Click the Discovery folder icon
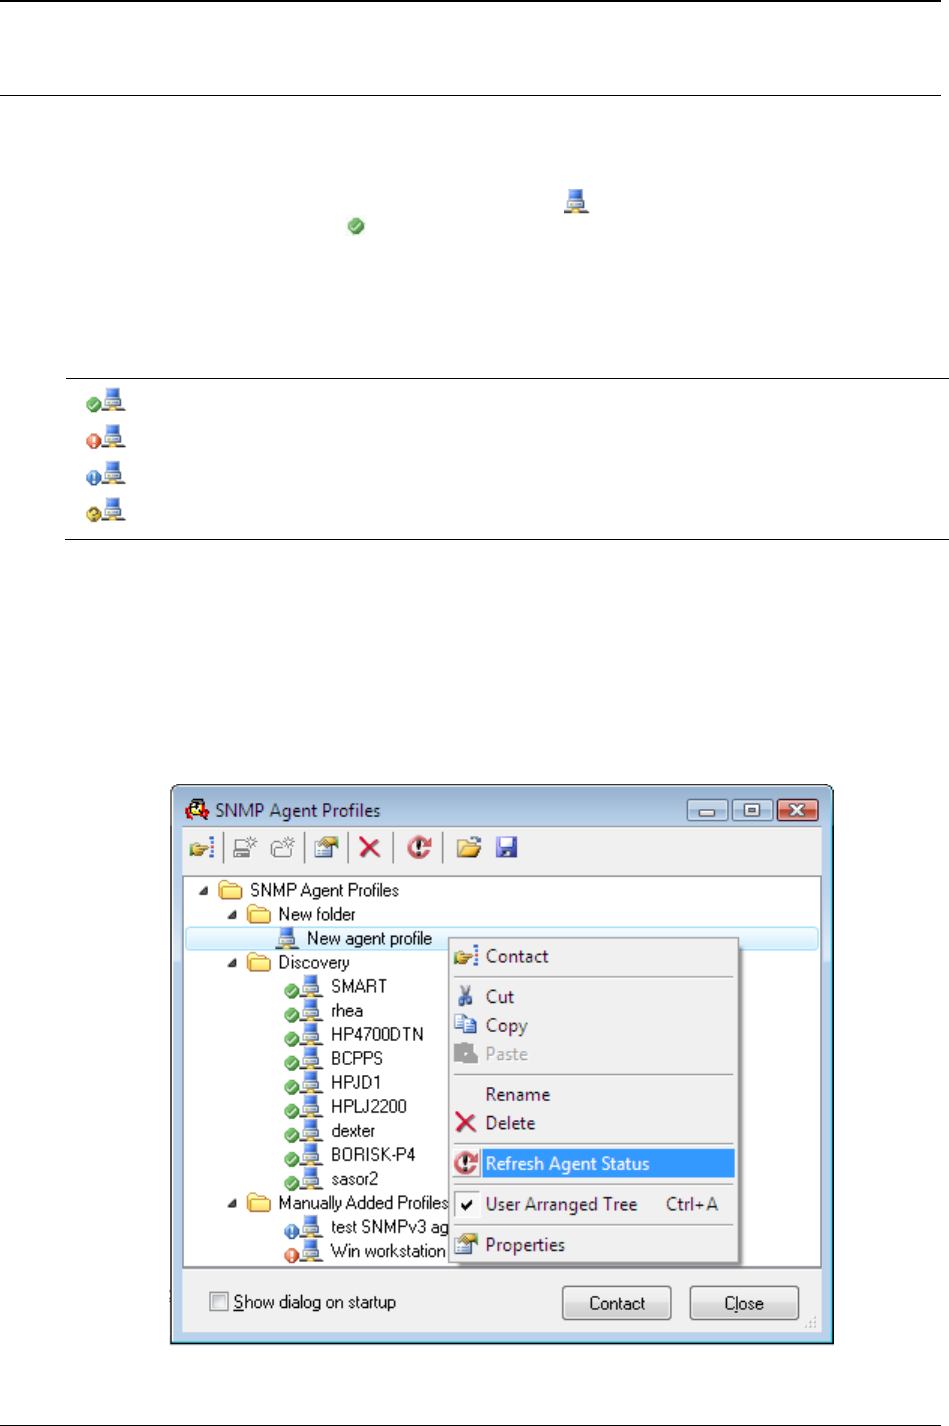The image size is (949, 1426). pyautogui.click(x=259, y=962)
